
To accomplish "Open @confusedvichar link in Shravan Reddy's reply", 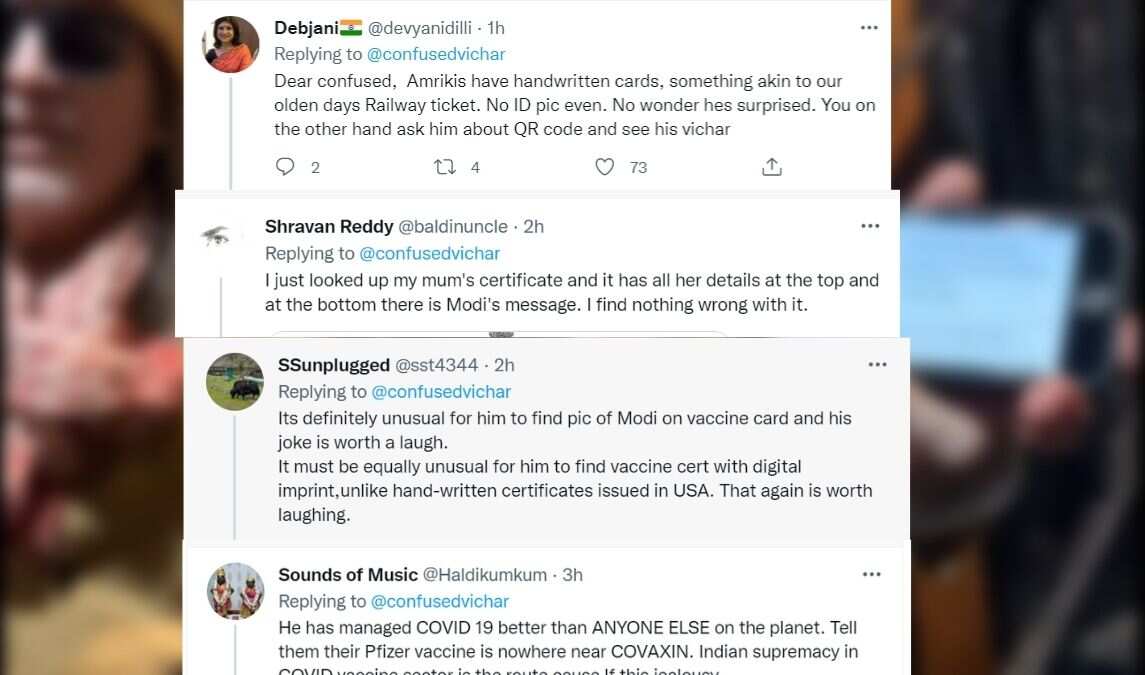I will pos(429,253).
